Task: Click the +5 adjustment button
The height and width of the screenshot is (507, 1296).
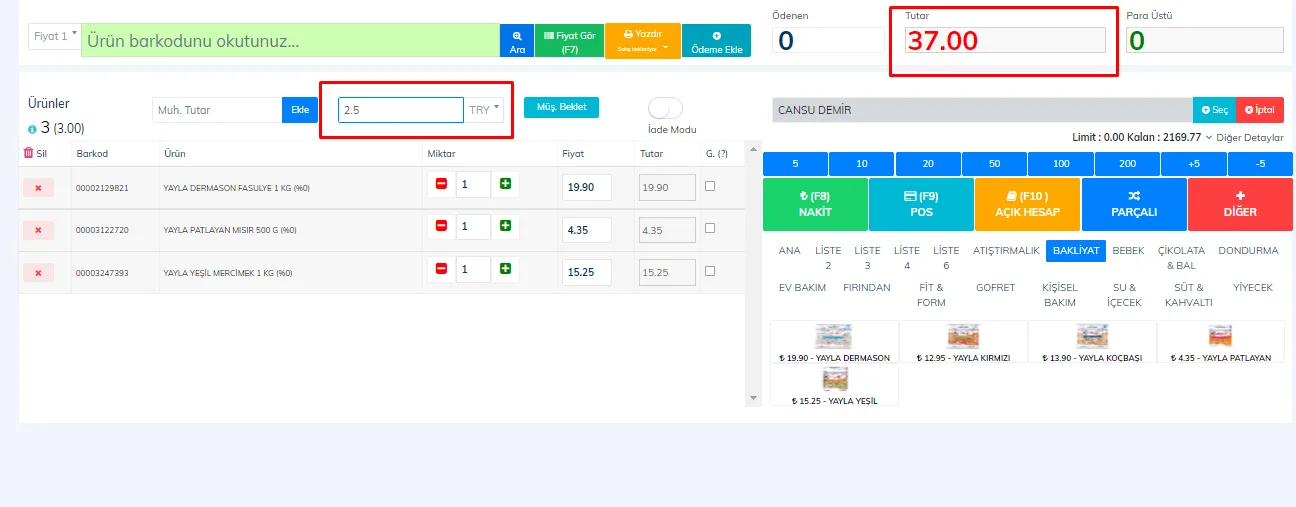Action: 1193,164
